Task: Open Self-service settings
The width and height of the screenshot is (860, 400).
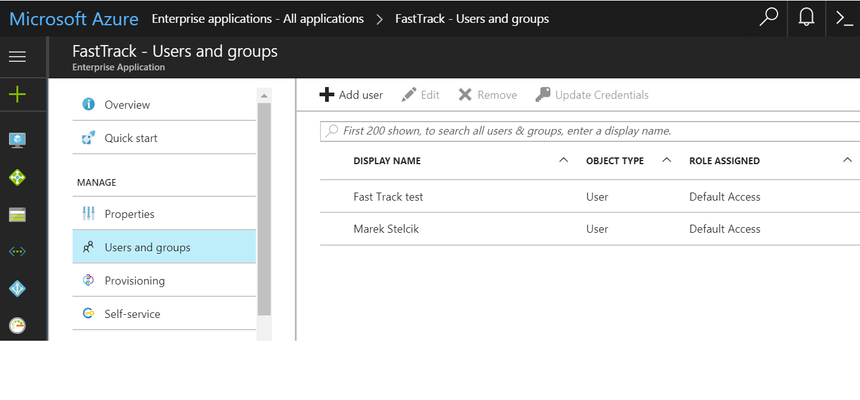Action: pyautogui.click(x=164, y=313)
